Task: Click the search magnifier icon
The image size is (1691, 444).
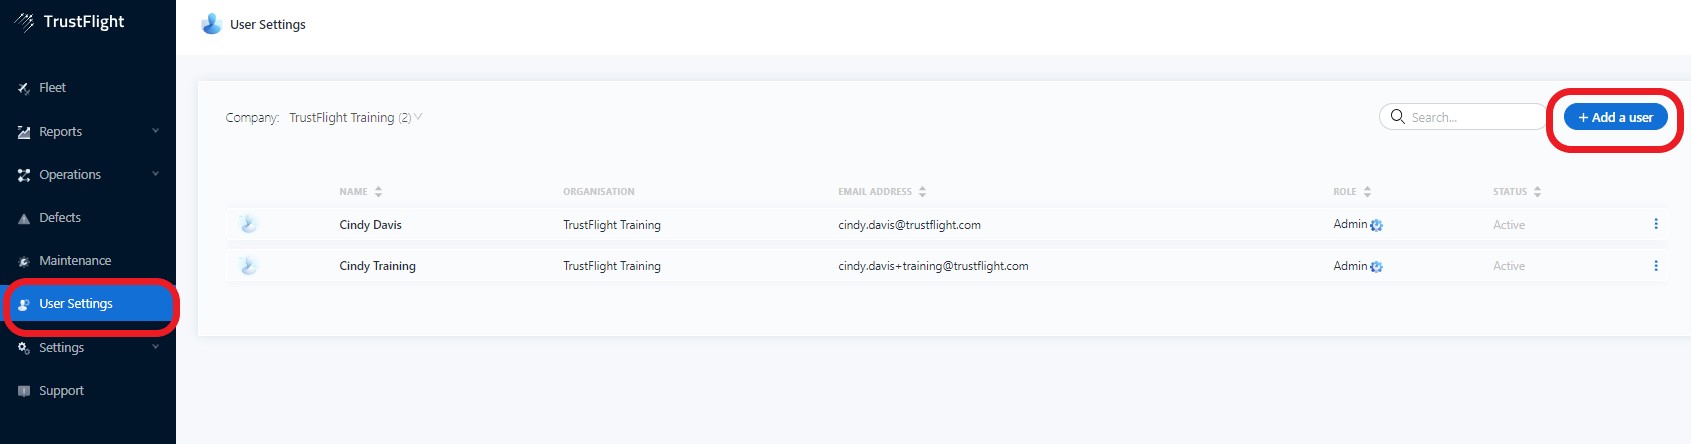Action: tap(1398, 117)
